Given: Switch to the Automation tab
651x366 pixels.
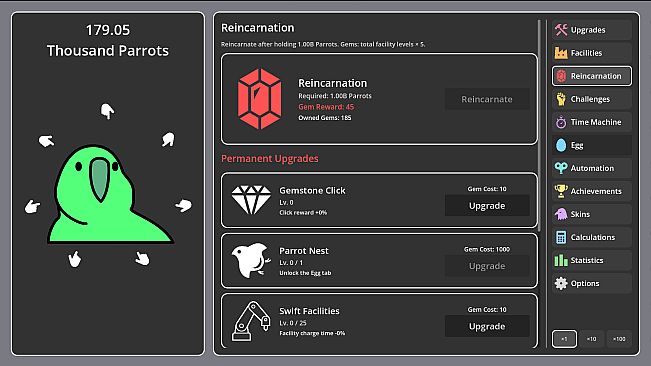Looking at the screenshot, I should pyautogui.click(x=592, y=168).
